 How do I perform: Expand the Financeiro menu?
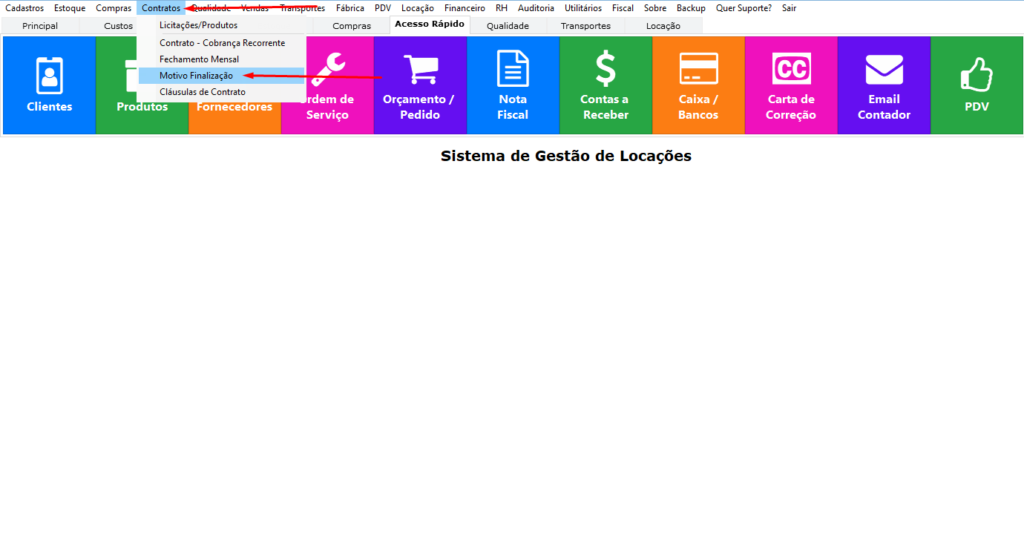click(x=464, y=8)
